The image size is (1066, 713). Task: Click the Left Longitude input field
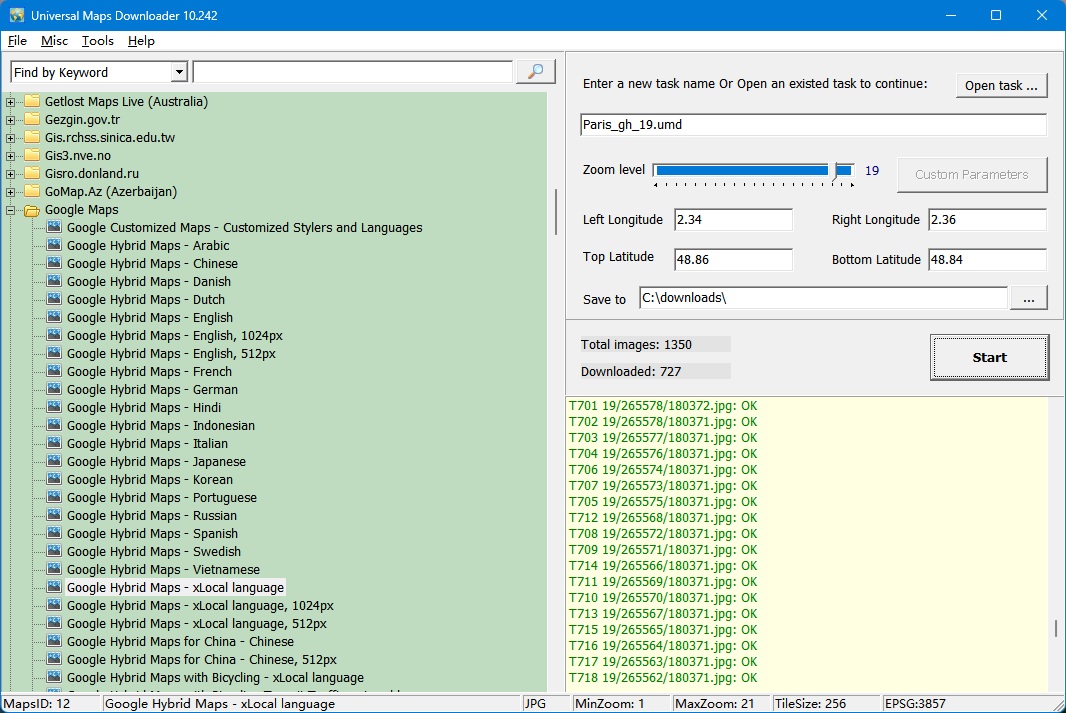(x=733, y=220)
